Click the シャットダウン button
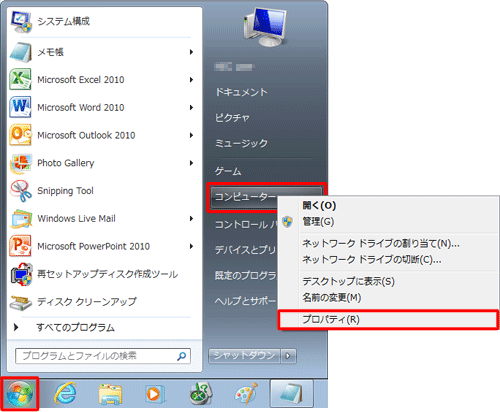Screen dimensions: 500x412 point(245,356)
